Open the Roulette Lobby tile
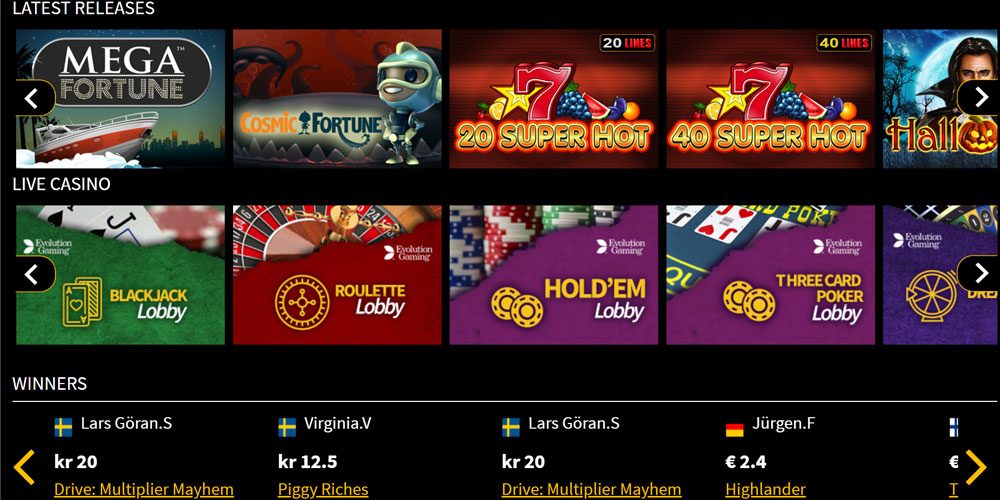1000x500 pixels. pos(337,275)
